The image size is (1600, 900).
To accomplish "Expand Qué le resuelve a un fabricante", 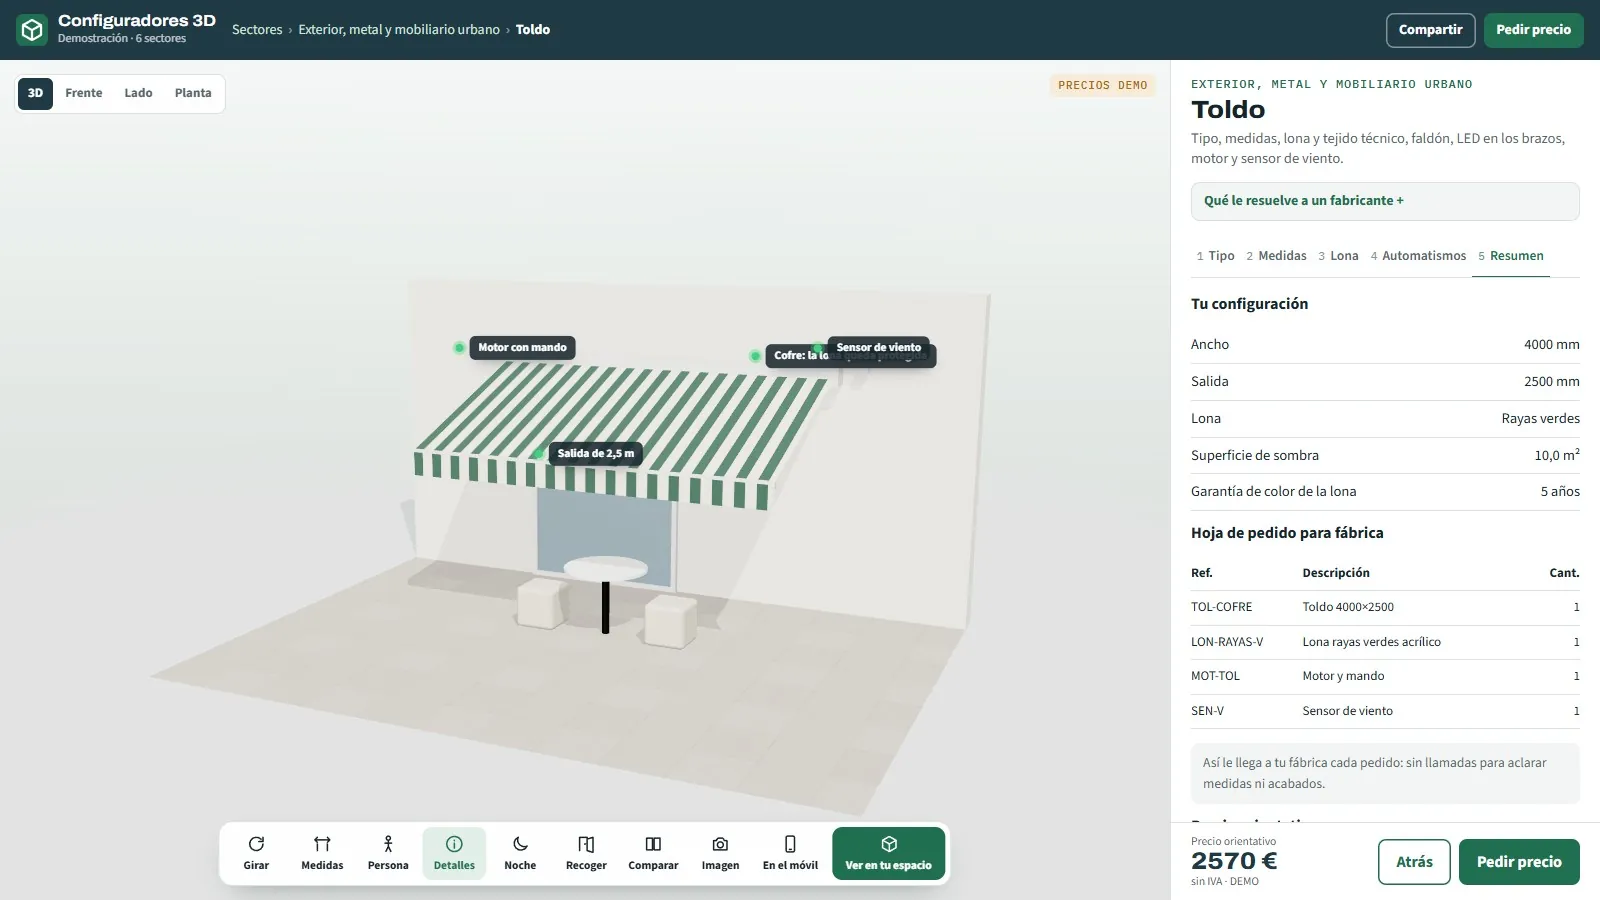I will [1385, 201].
